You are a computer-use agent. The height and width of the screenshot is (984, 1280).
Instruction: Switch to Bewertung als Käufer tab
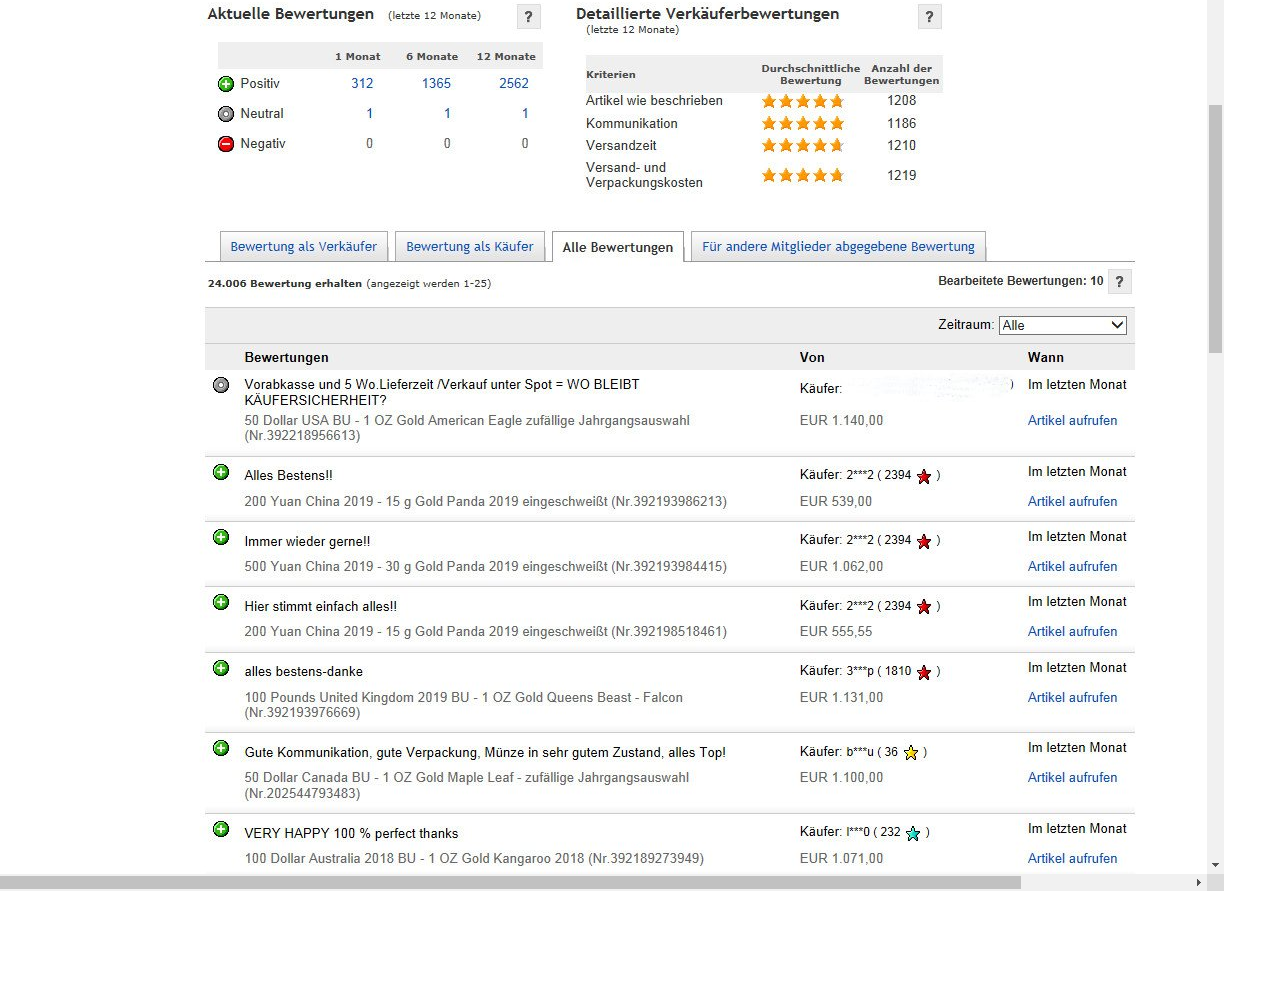pyautogui.click(x=470, y=247)
